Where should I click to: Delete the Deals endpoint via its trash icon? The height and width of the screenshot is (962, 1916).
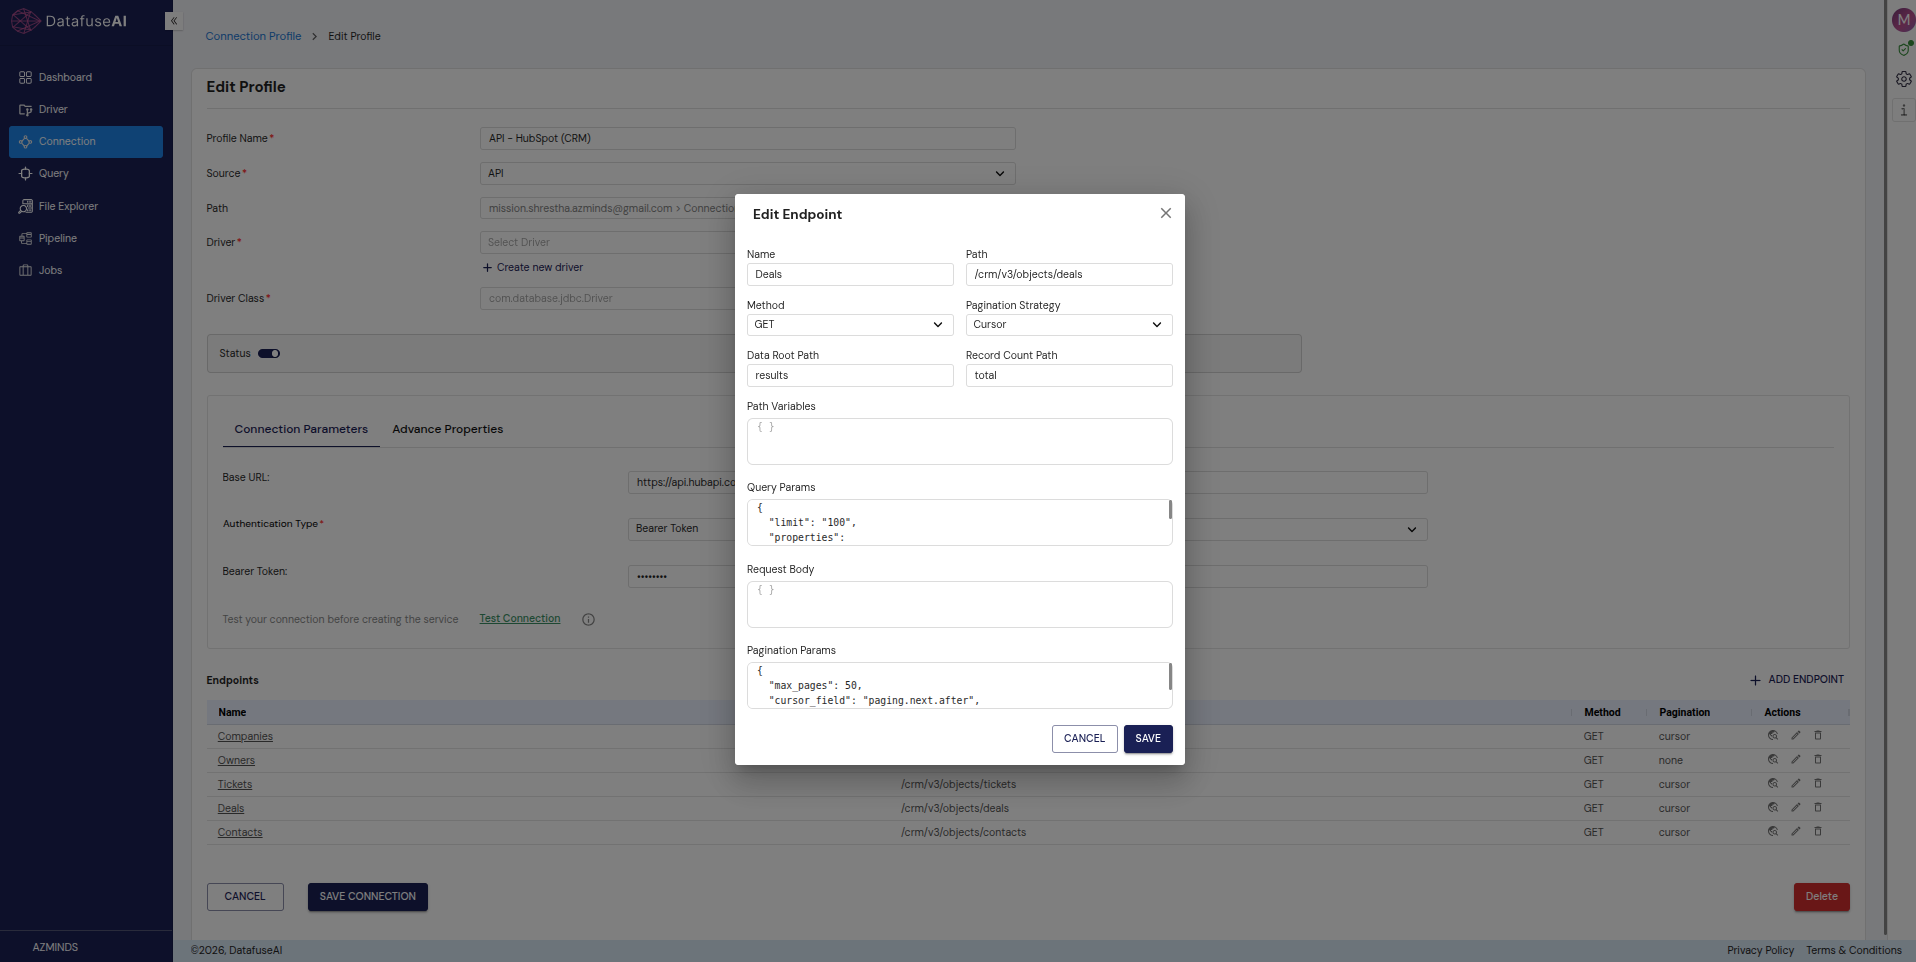(1818, 808)
